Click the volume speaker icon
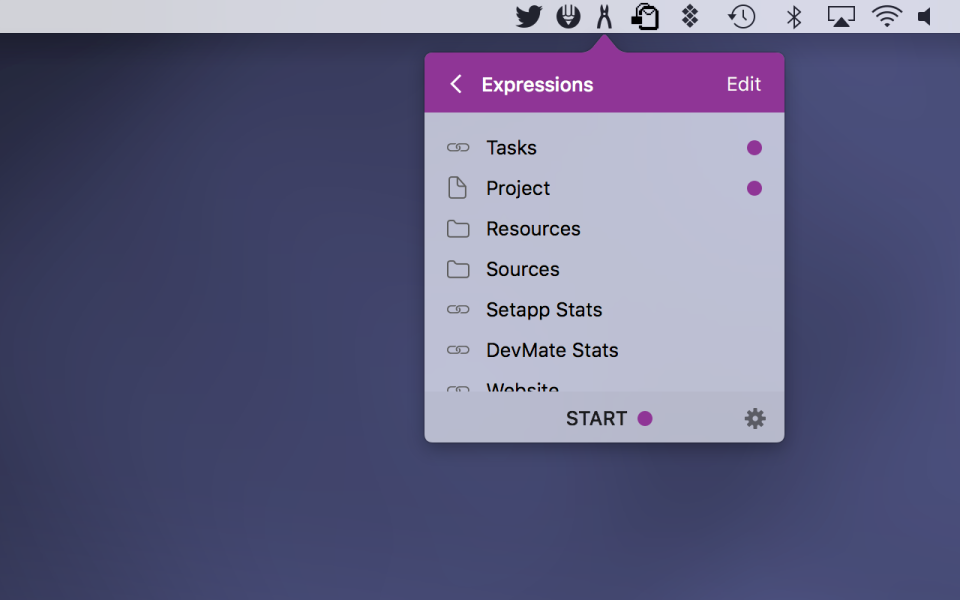 coord(925,16)
